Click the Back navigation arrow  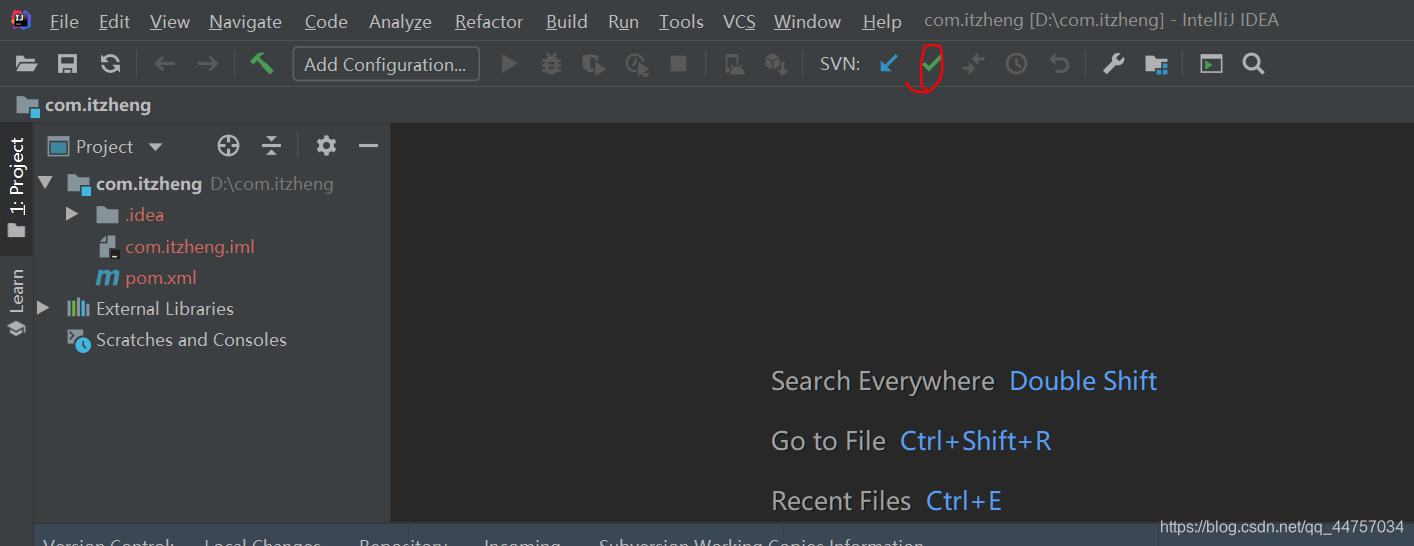tap(165, 64)
